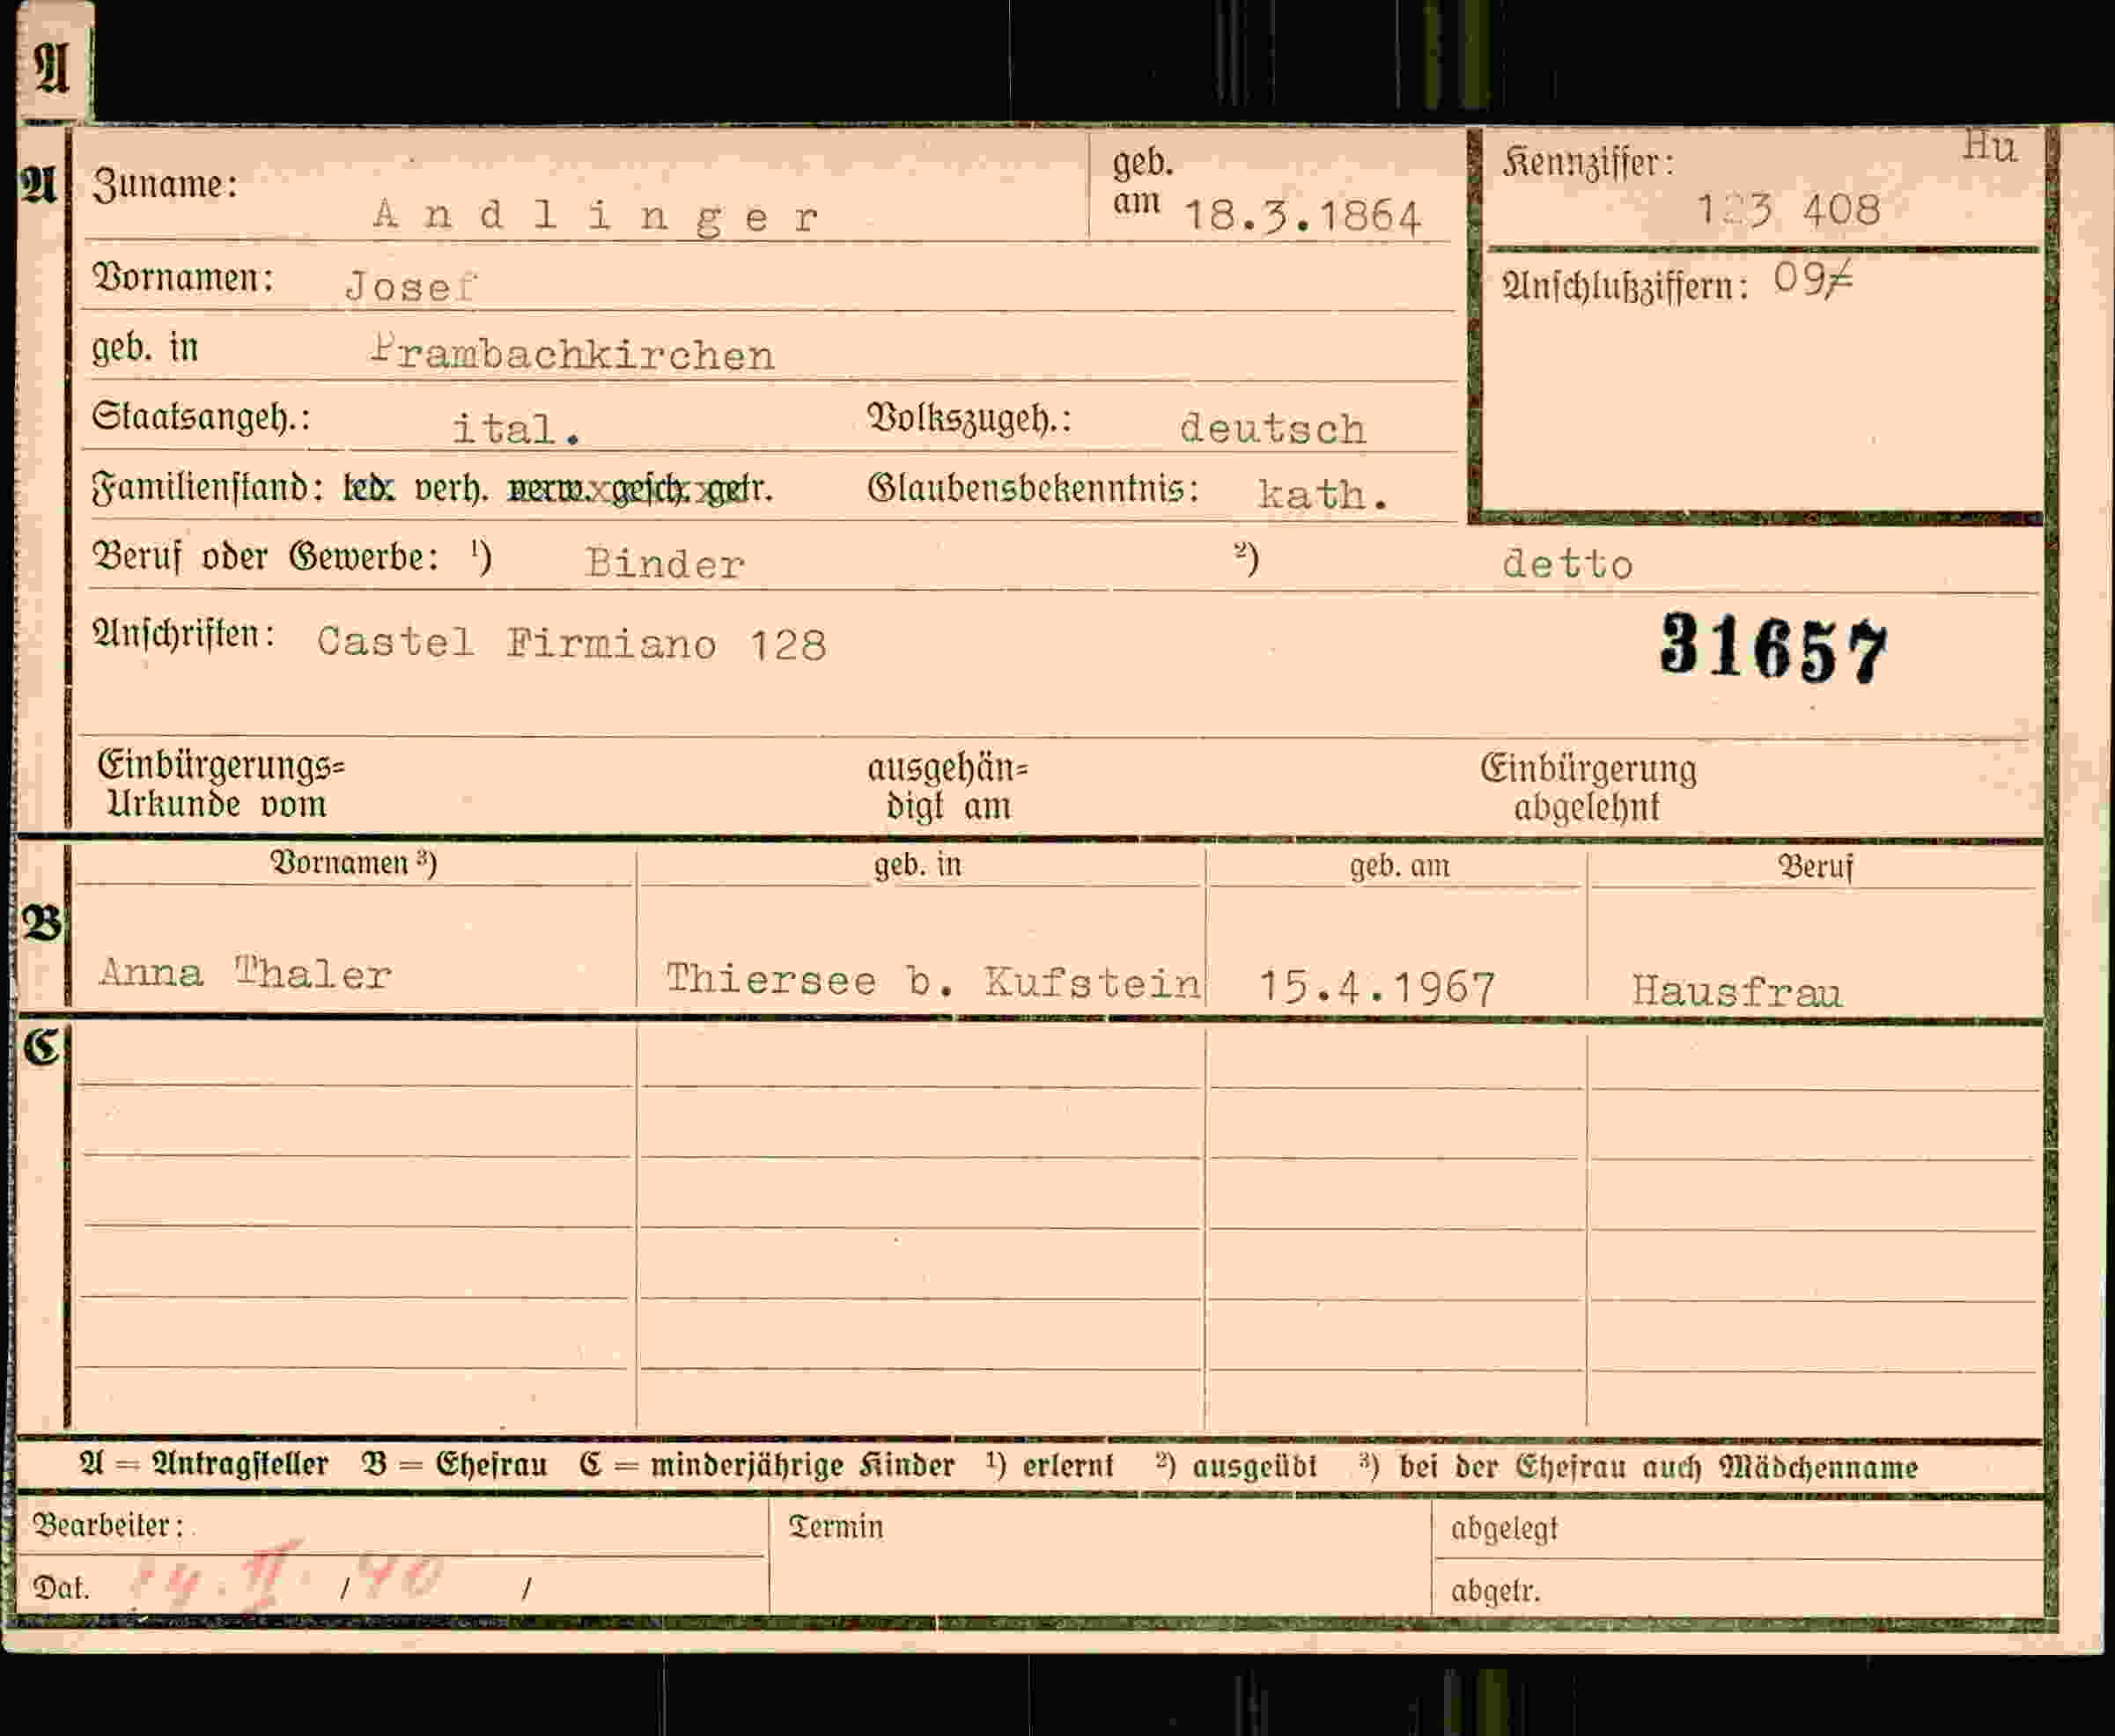Select the "Einbürgerungs-Urkunde vom" label
The image size is (2115, 1736).
click(220, 786)
